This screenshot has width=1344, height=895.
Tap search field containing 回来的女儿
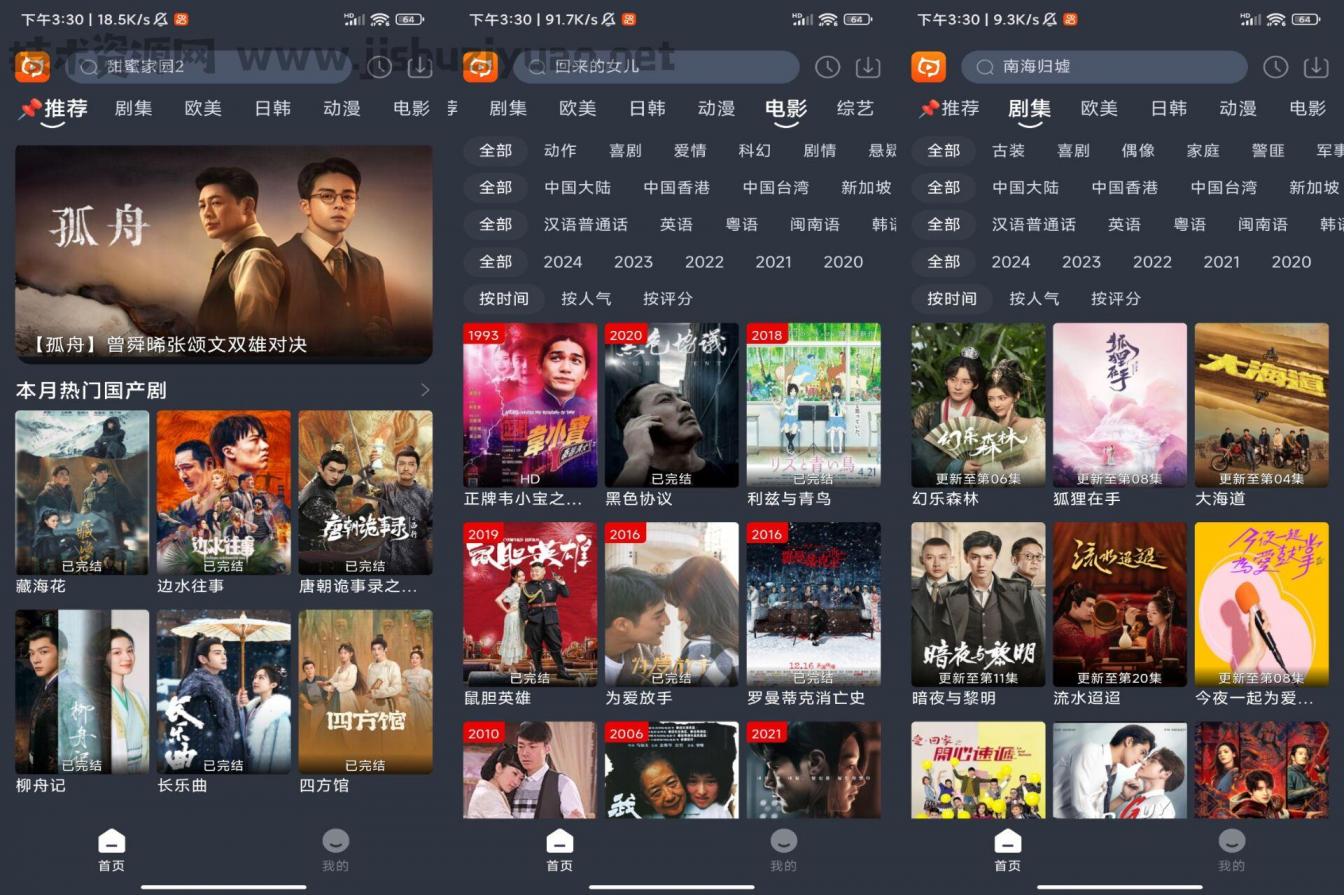pyautogui.click(x=657, y=67)
